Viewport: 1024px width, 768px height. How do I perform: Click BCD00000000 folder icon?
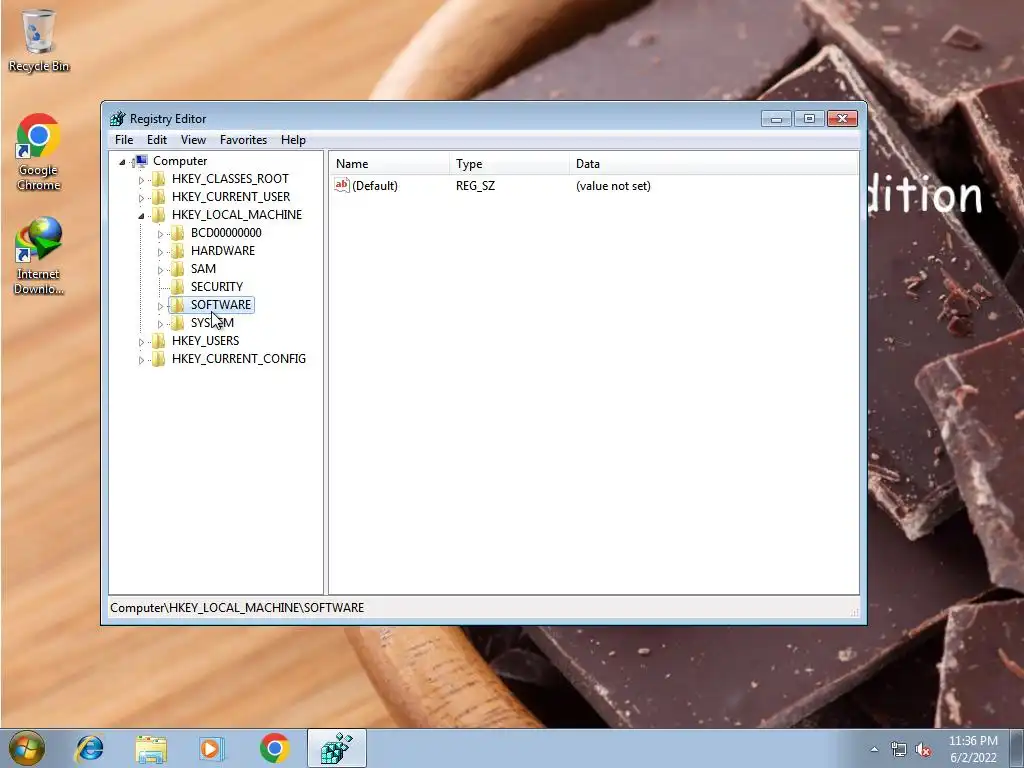(x=178, y=232)
